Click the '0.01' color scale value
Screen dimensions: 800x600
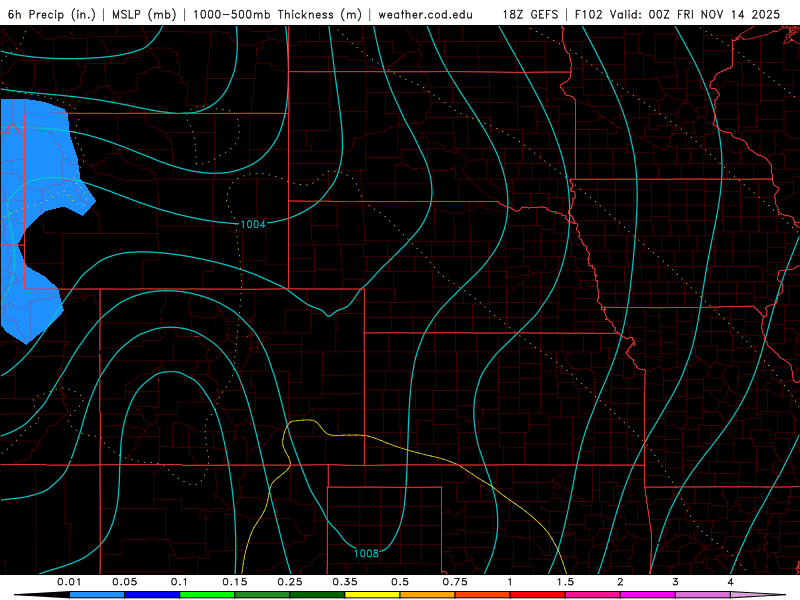point(69,582)
